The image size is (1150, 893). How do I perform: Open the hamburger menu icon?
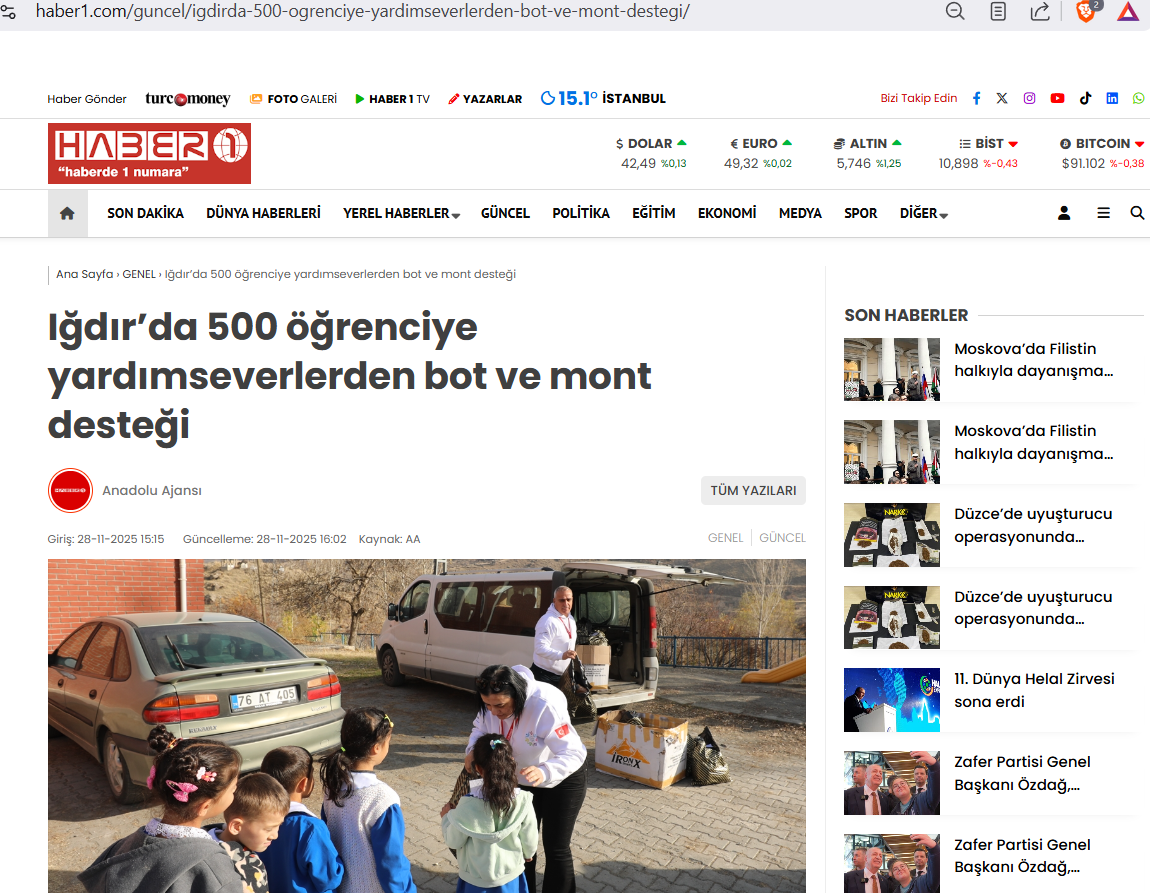tap(1103, 213)
